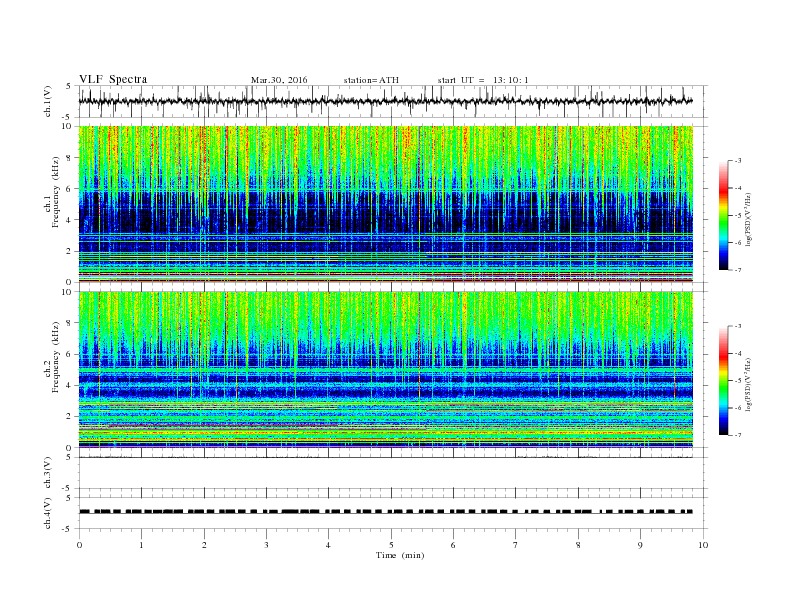
Task: Click the "Time (min)" x-axis label
Action: (x=400, y=555)
